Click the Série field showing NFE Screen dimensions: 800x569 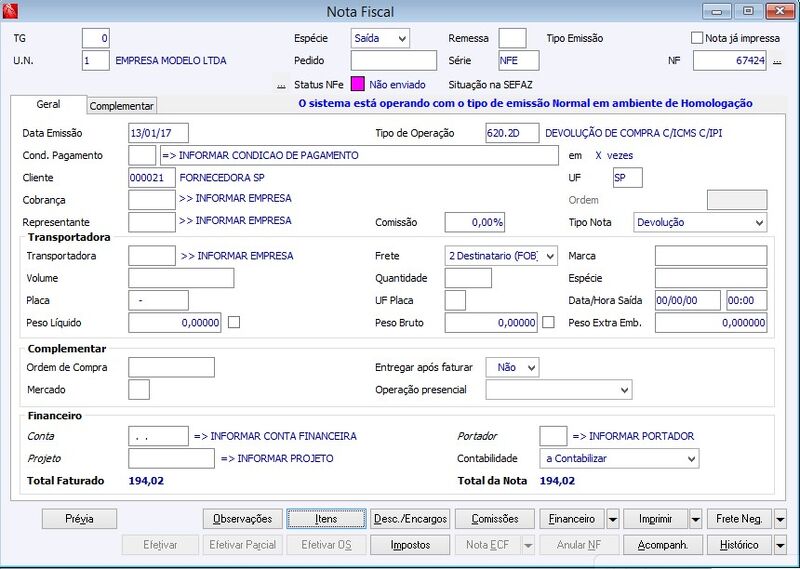coord(519,60)
